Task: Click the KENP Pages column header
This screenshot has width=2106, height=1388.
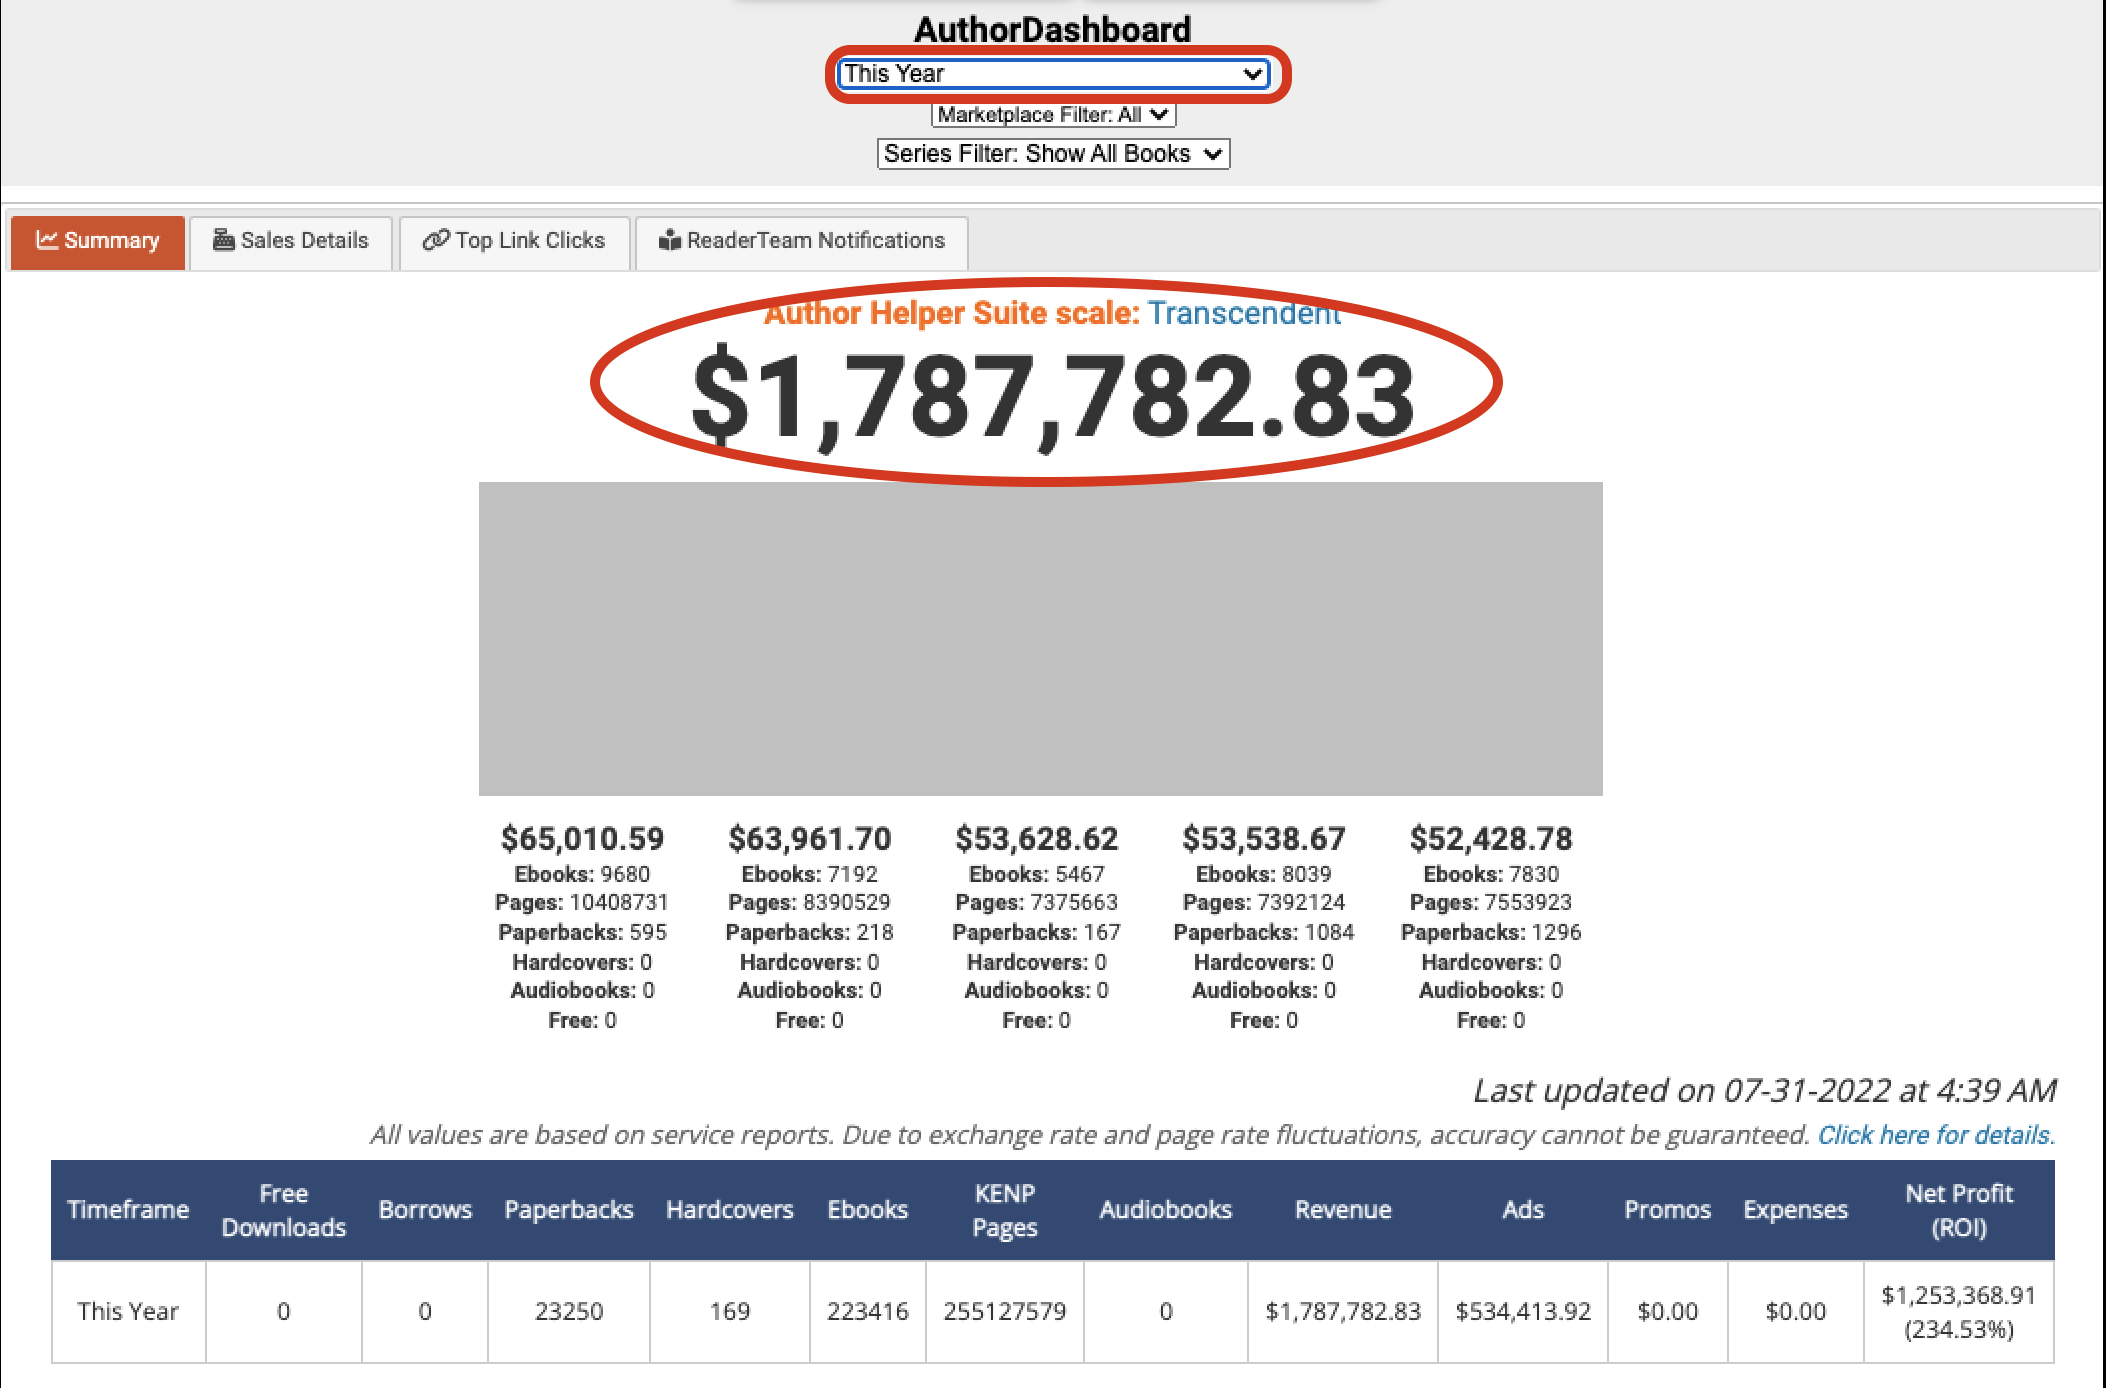Action: tap(1005, 1210)
